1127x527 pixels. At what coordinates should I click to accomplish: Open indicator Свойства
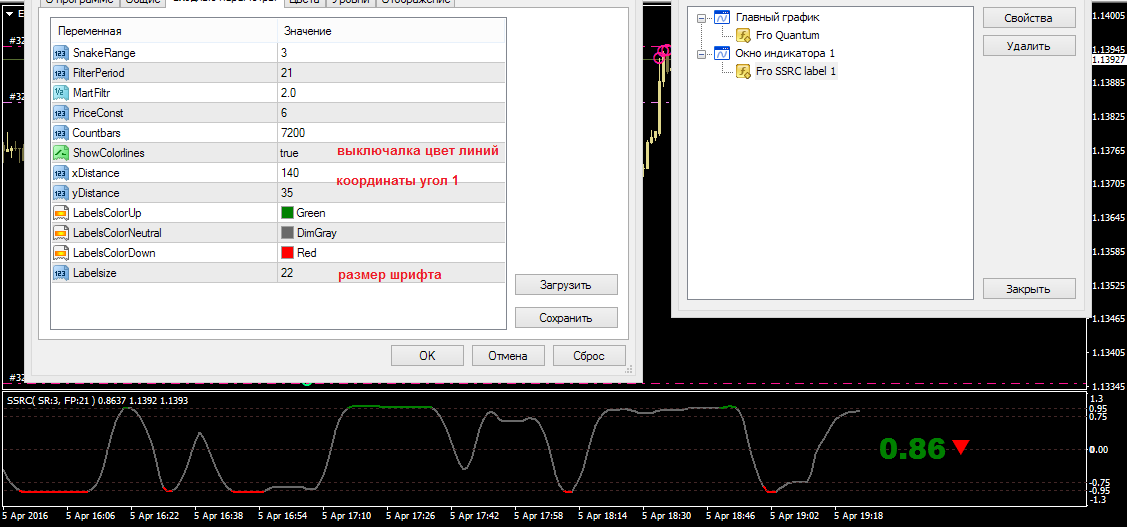1029,17
